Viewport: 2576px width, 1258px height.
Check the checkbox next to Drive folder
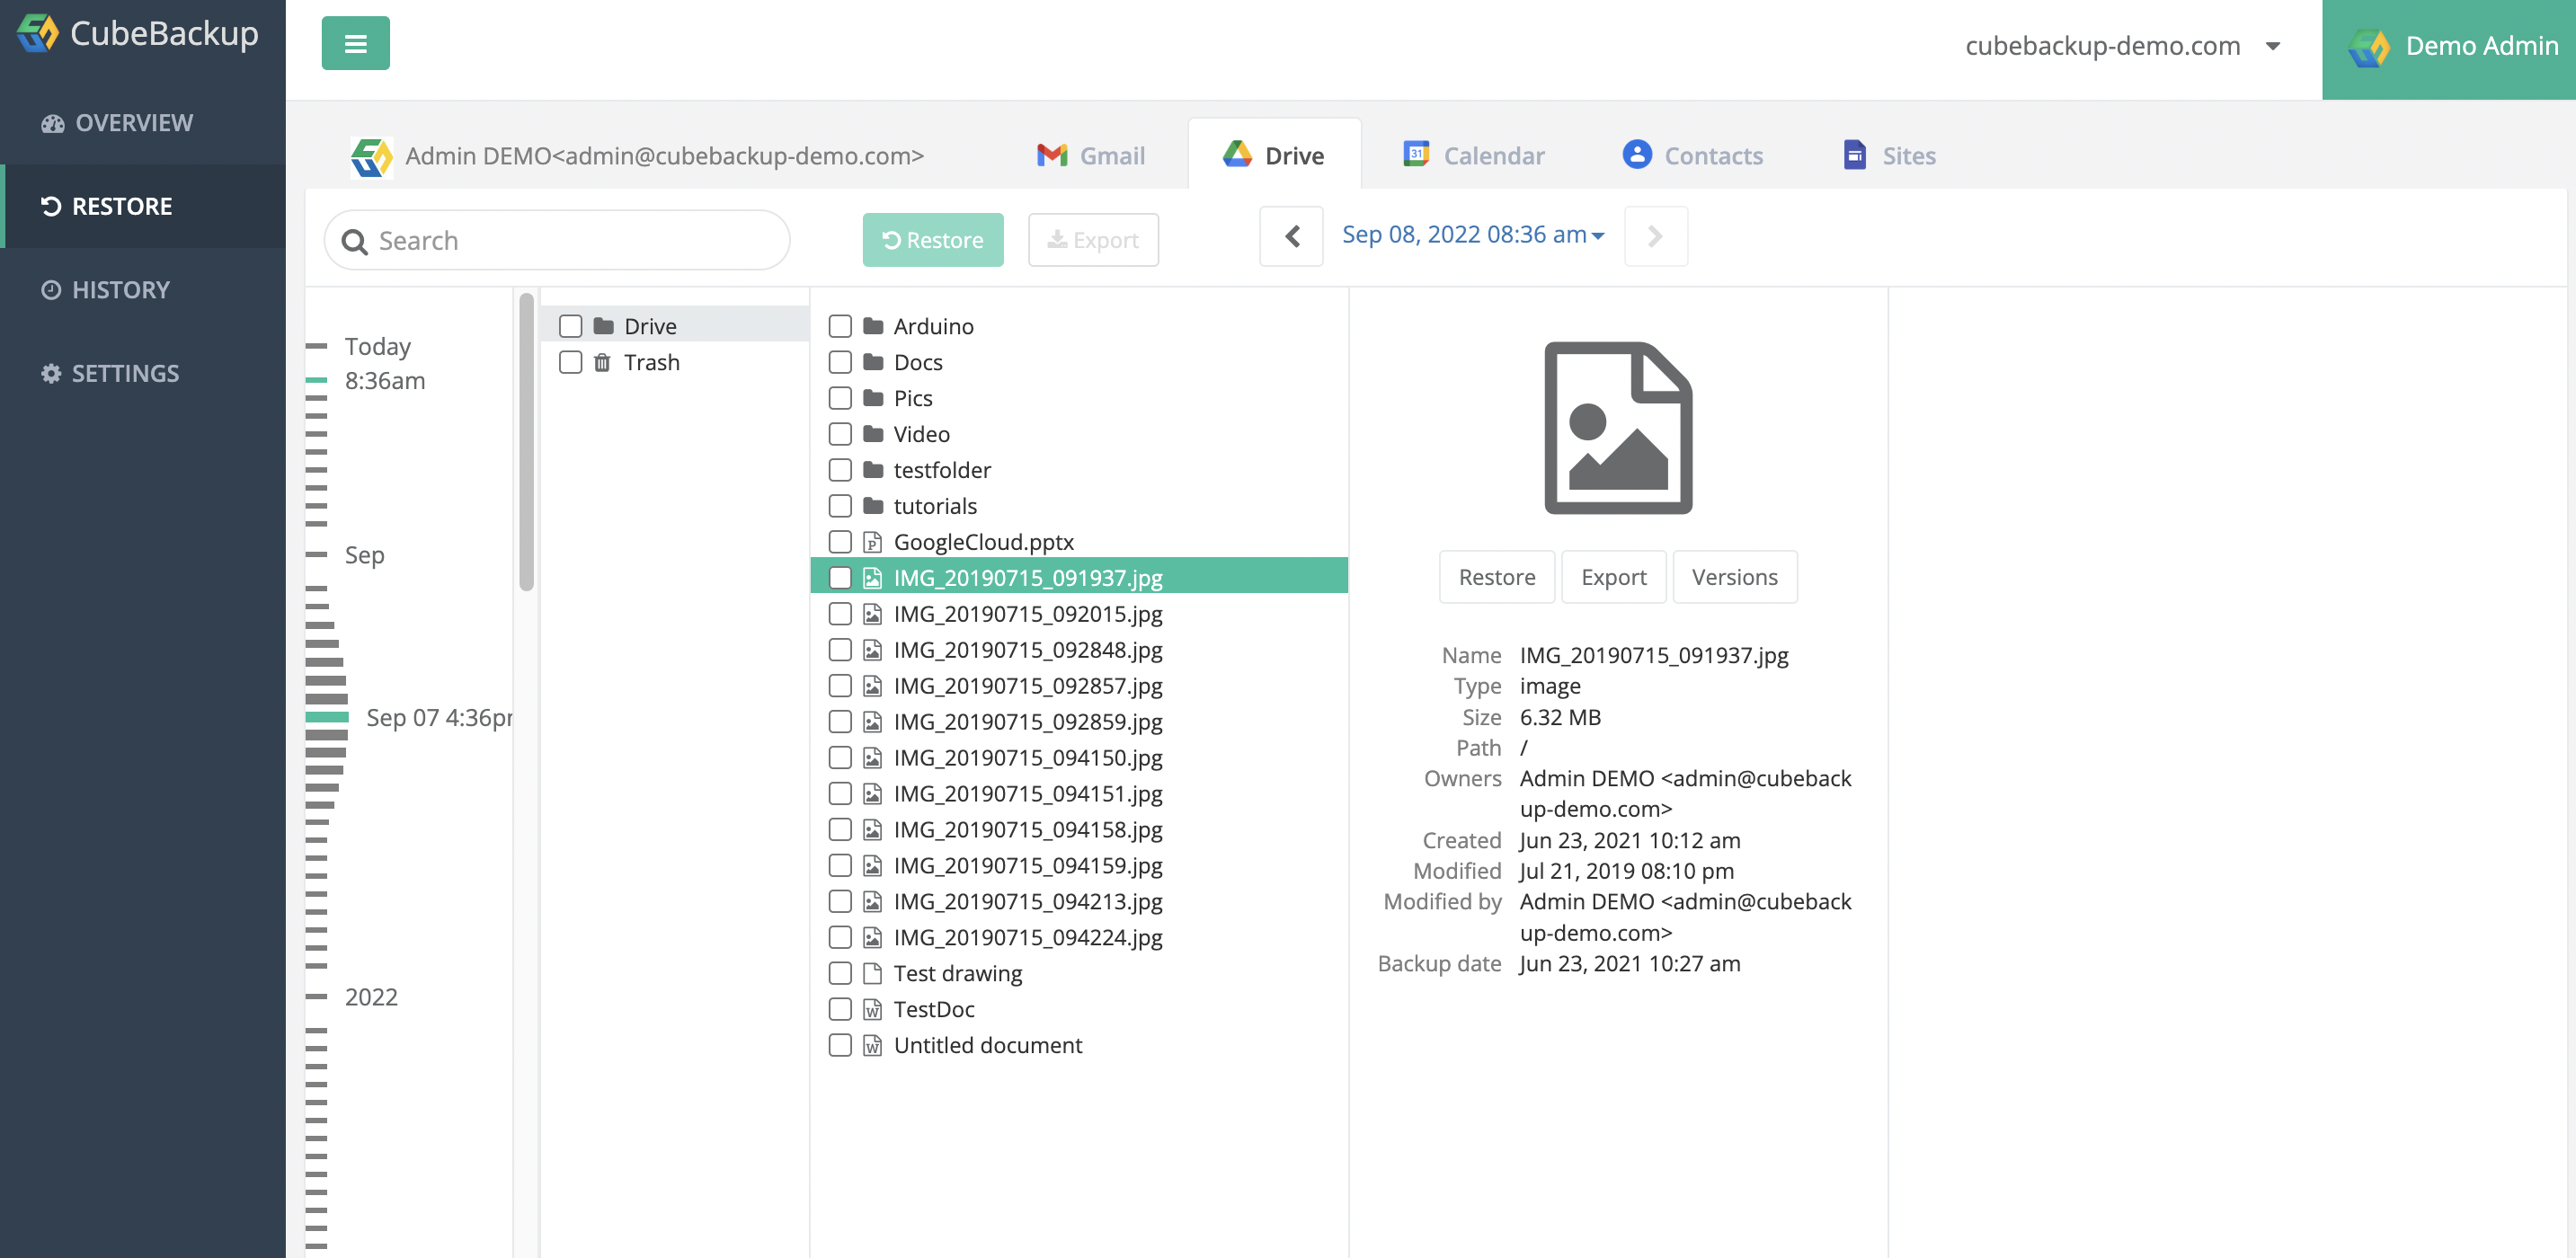570,325
